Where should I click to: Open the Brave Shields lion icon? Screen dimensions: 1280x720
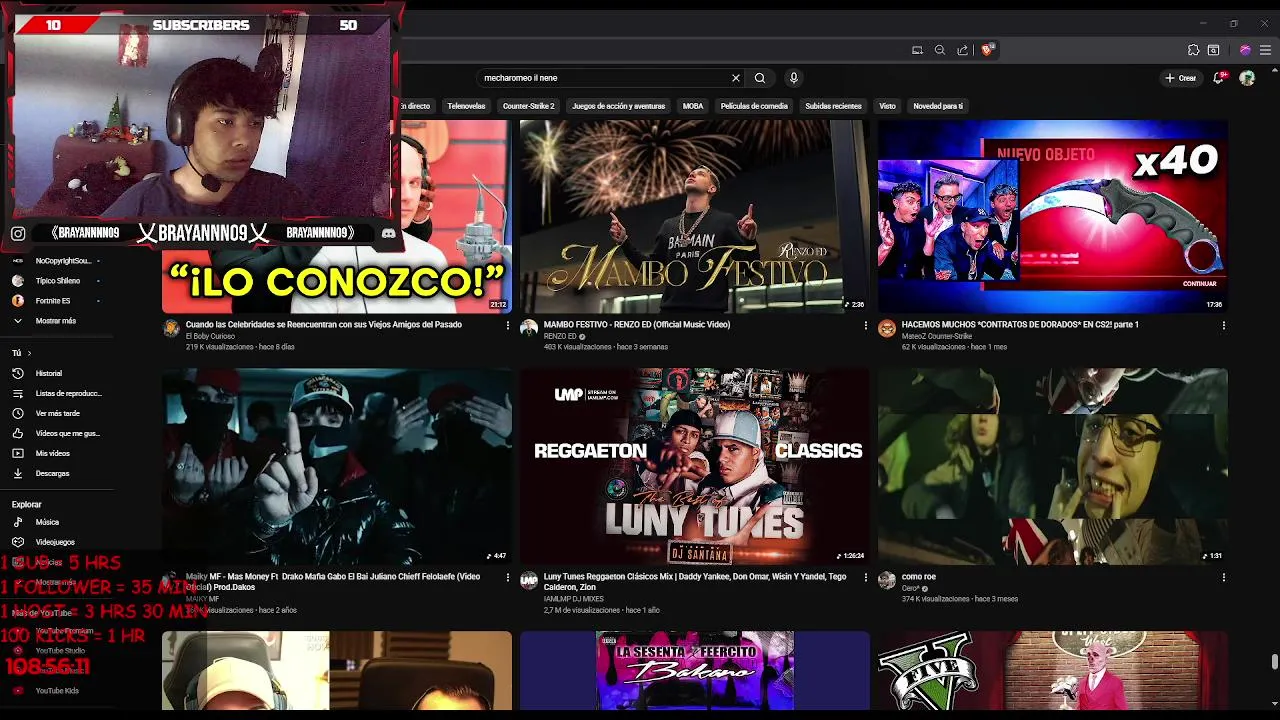987,50
